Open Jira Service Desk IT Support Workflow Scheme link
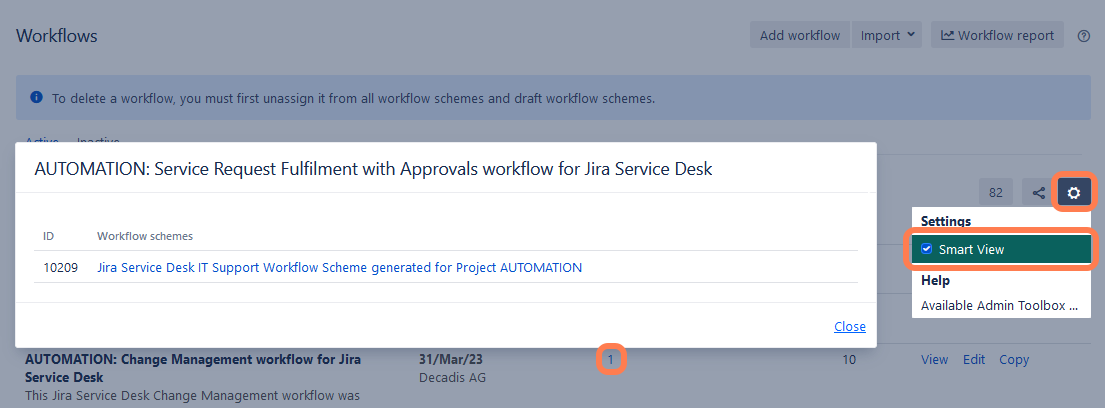 click(x=339, y=268)
